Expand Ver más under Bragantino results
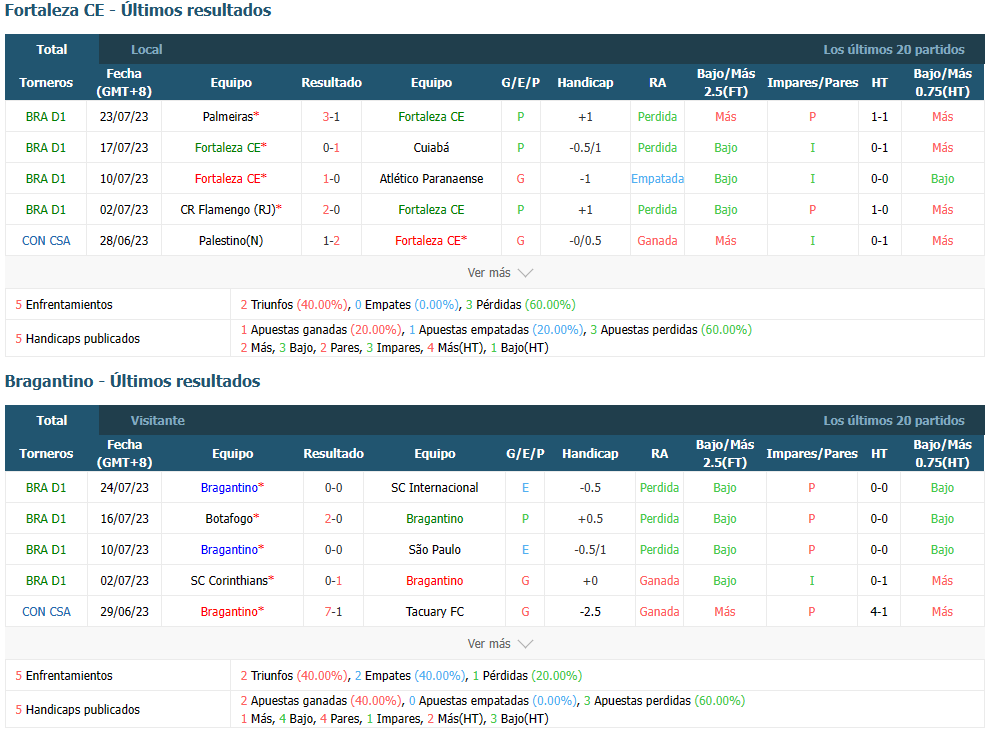Image resolution: width=990 pixels, height=734 pixels. tap(500, 644)
